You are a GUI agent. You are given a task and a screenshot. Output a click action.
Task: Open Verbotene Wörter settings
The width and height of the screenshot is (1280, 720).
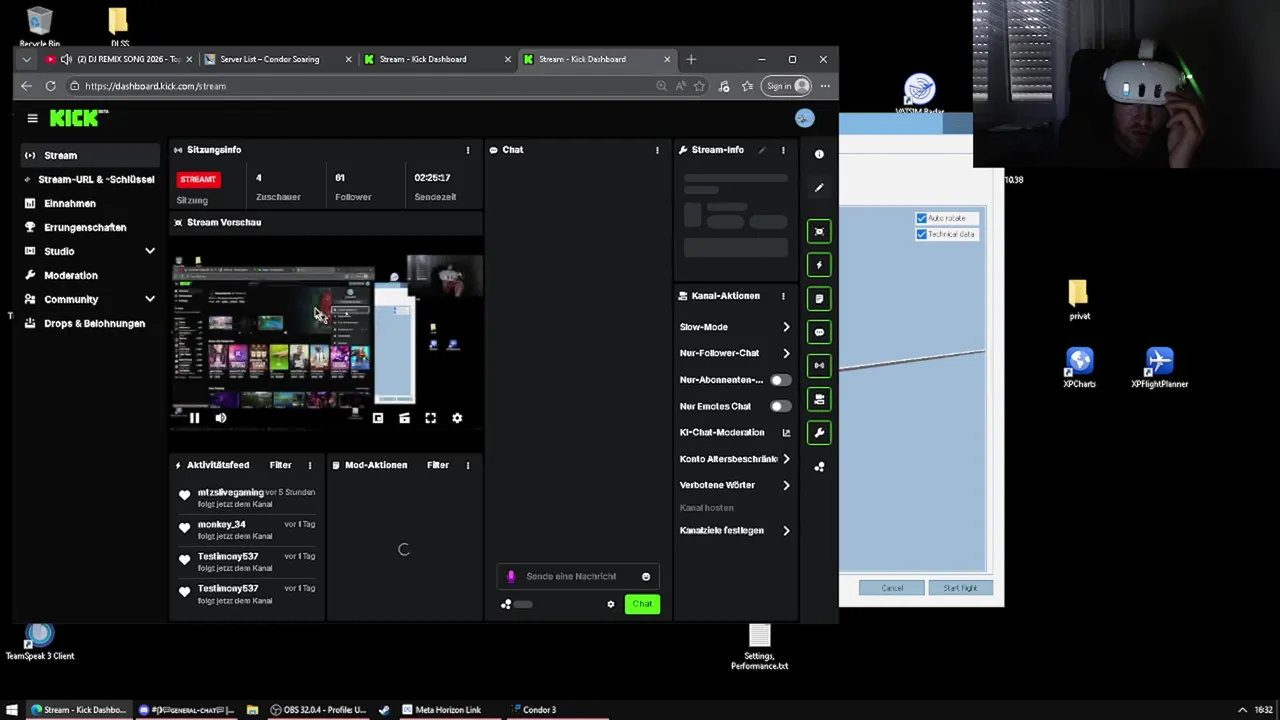(735, 485)
